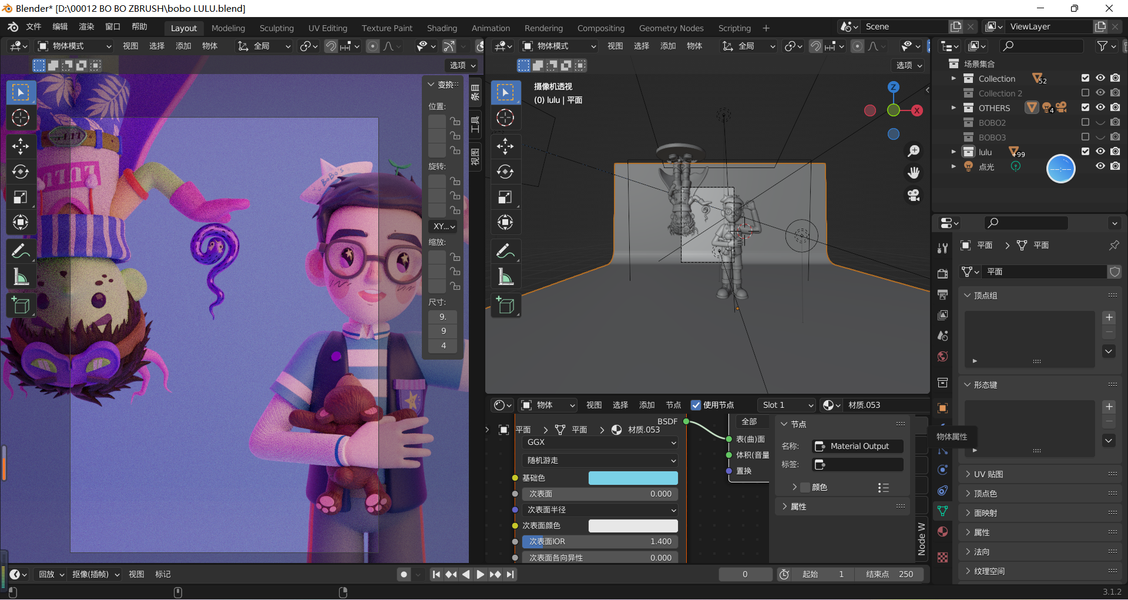Screen dimensions: 1128x600
Task: Jump to the end frame
Action: (510, 574)
